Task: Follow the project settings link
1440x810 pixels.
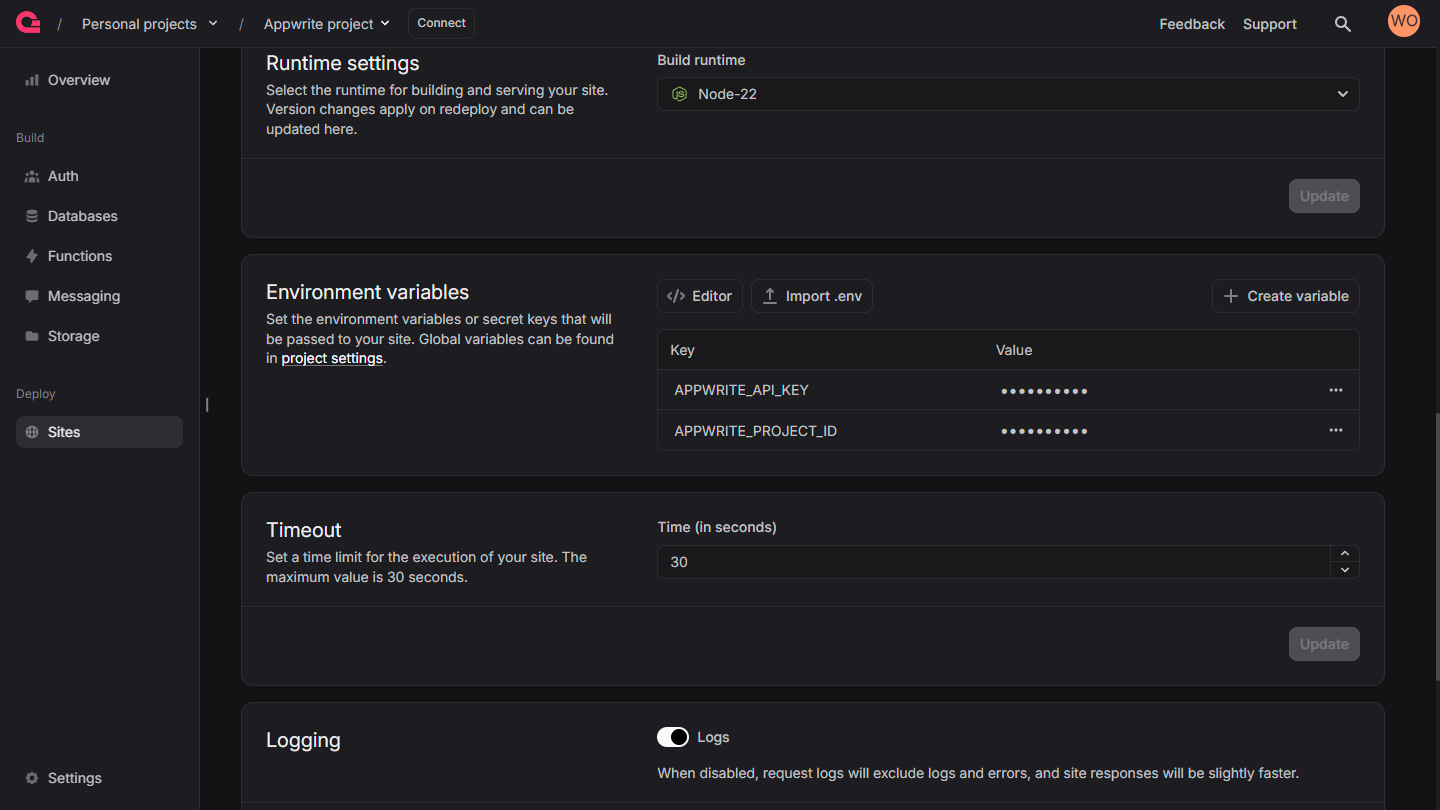Action: coord(332,358)
